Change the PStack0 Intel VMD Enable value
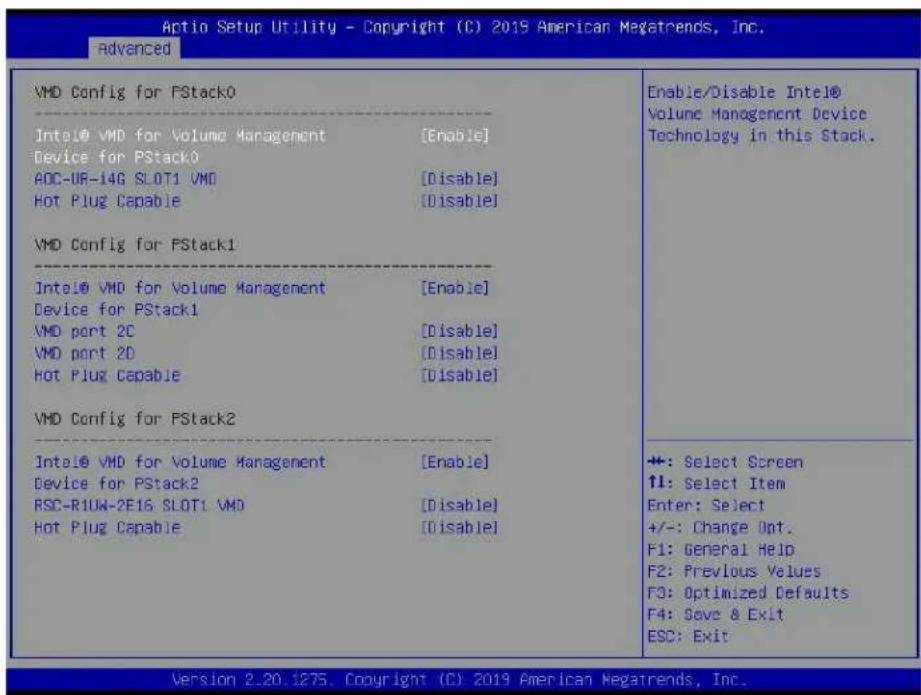 coord(455,136)
